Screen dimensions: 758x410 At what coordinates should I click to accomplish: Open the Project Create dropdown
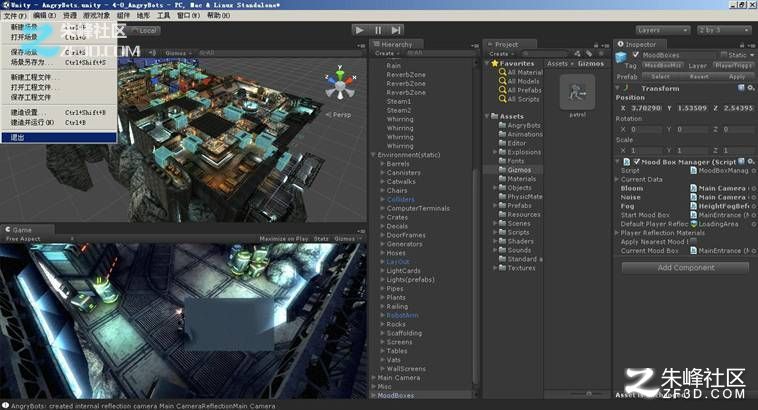(x=501, y=54)
